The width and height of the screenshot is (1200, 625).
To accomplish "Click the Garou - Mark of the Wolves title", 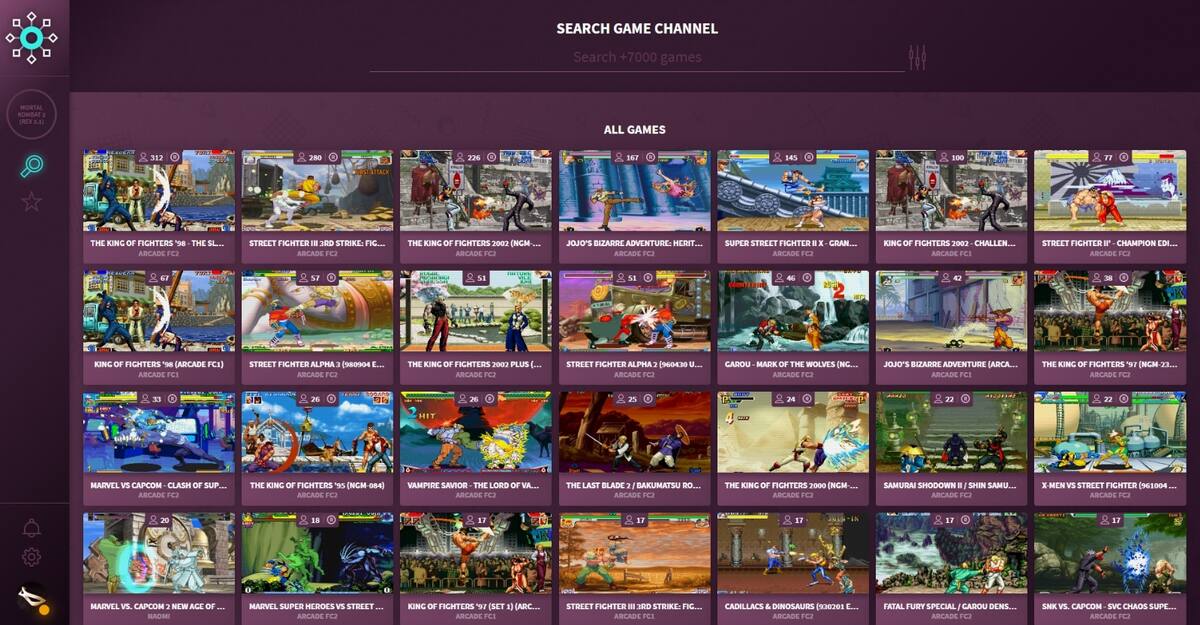I will click(x=792, y=364).
